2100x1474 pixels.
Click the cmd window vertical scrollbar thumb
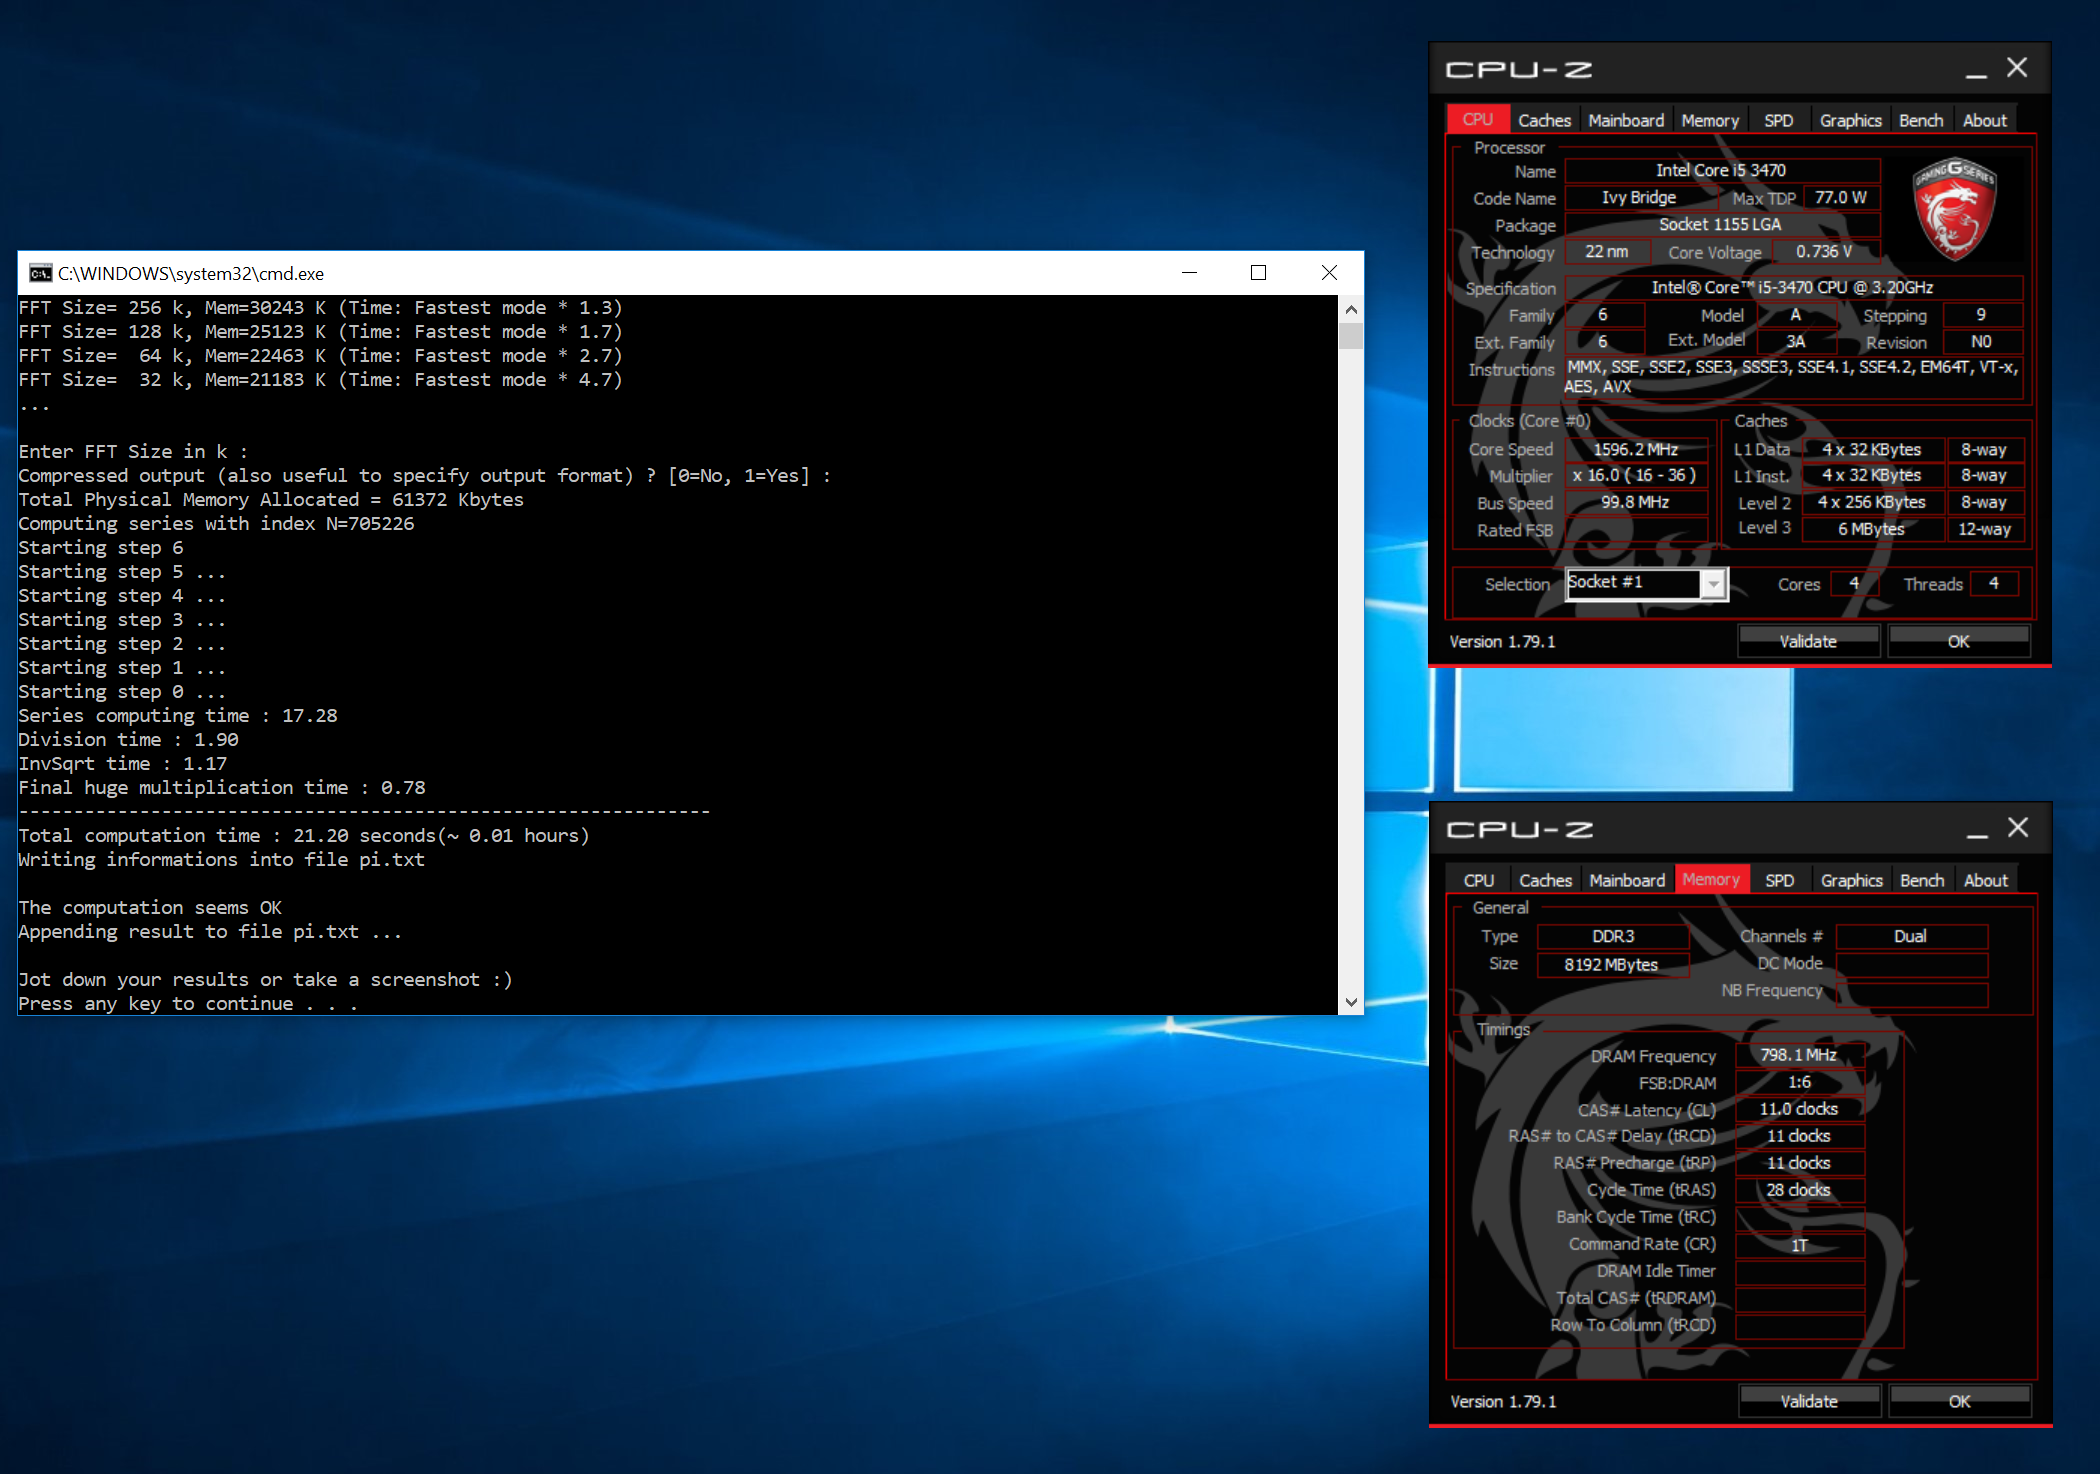tap(1351, 335)
